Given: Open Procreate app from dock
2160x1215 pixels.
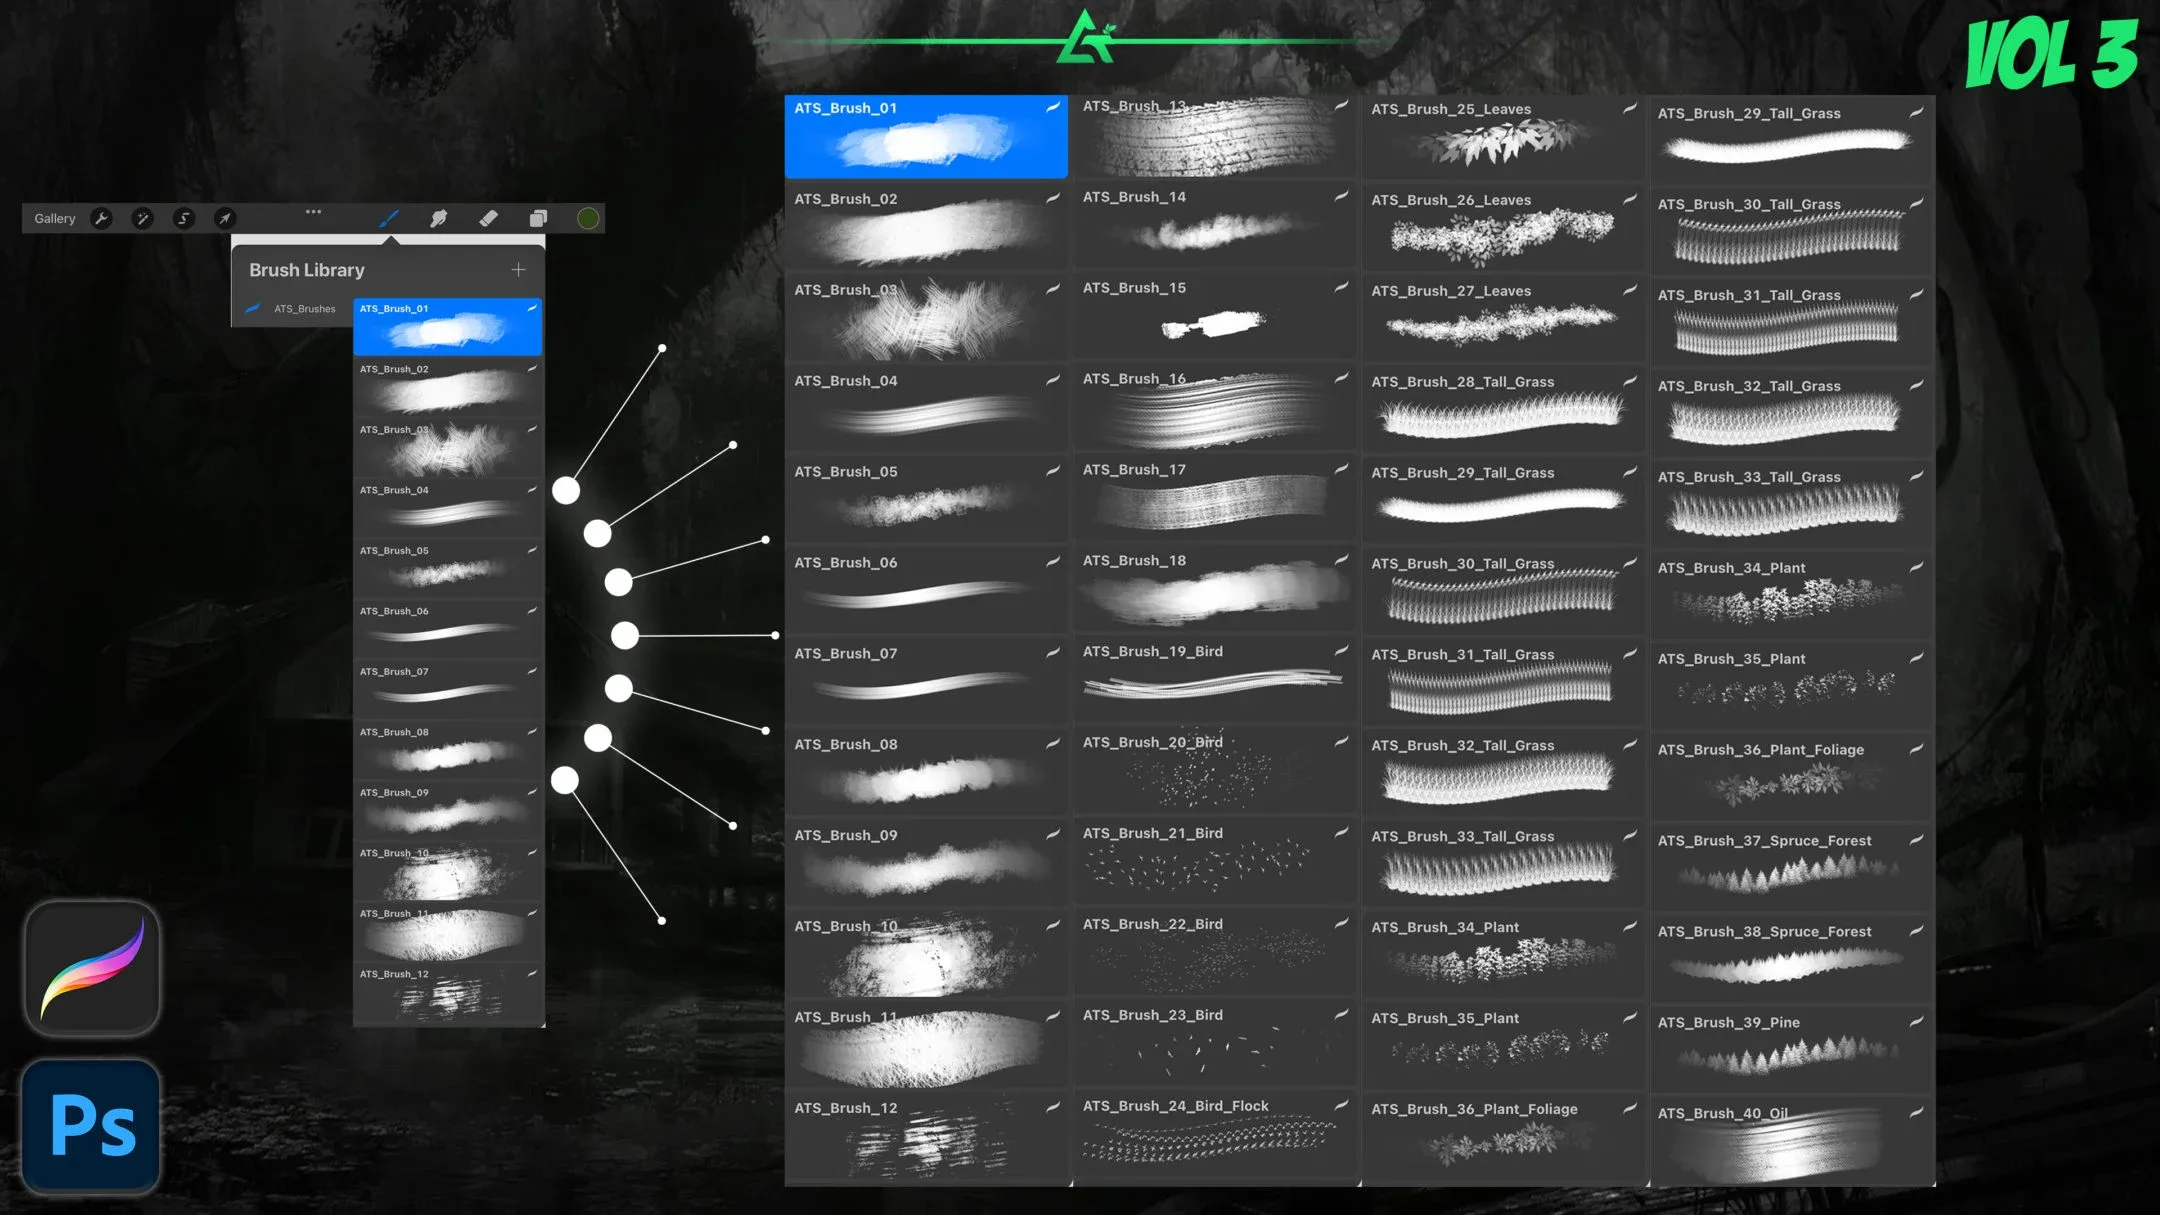Looking at the screenshot, I should pyautogui.click(x=93, y=972).
